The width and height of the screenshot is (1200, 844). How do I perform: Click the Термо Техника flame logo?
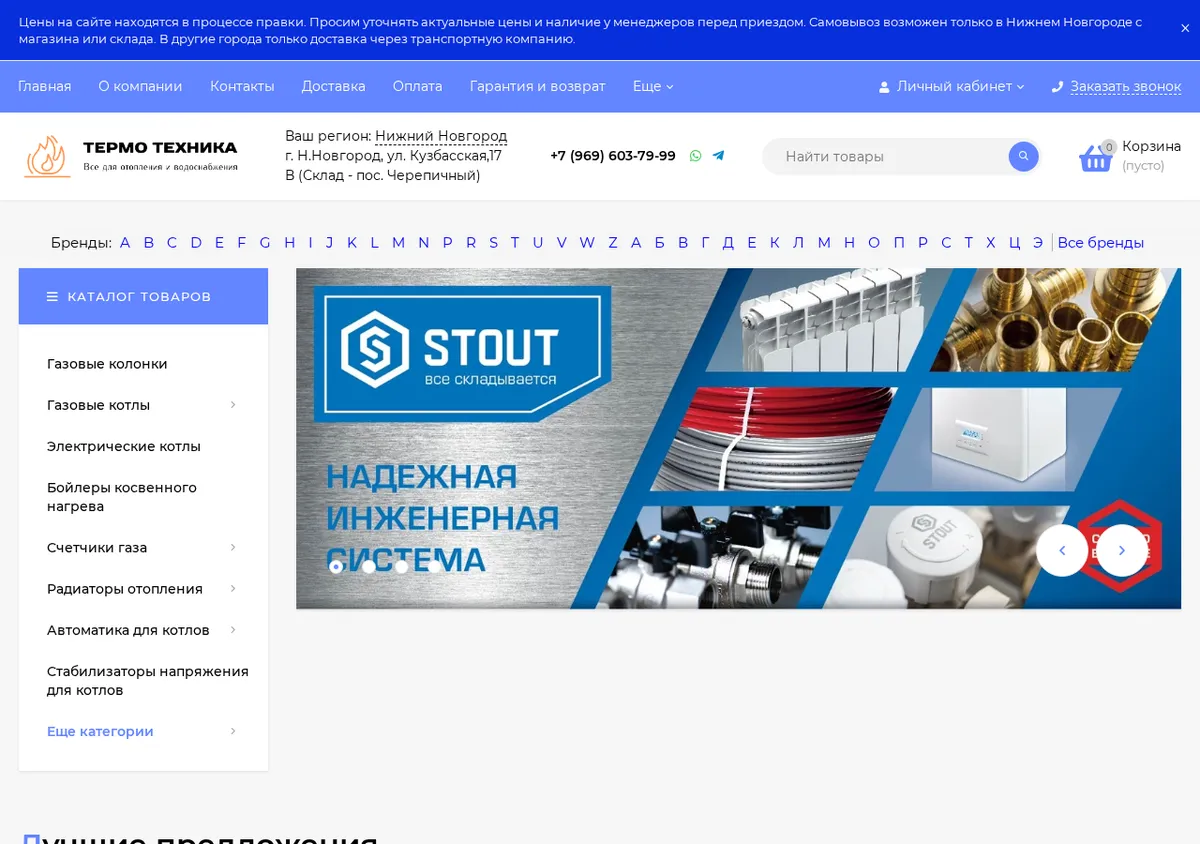47,157
